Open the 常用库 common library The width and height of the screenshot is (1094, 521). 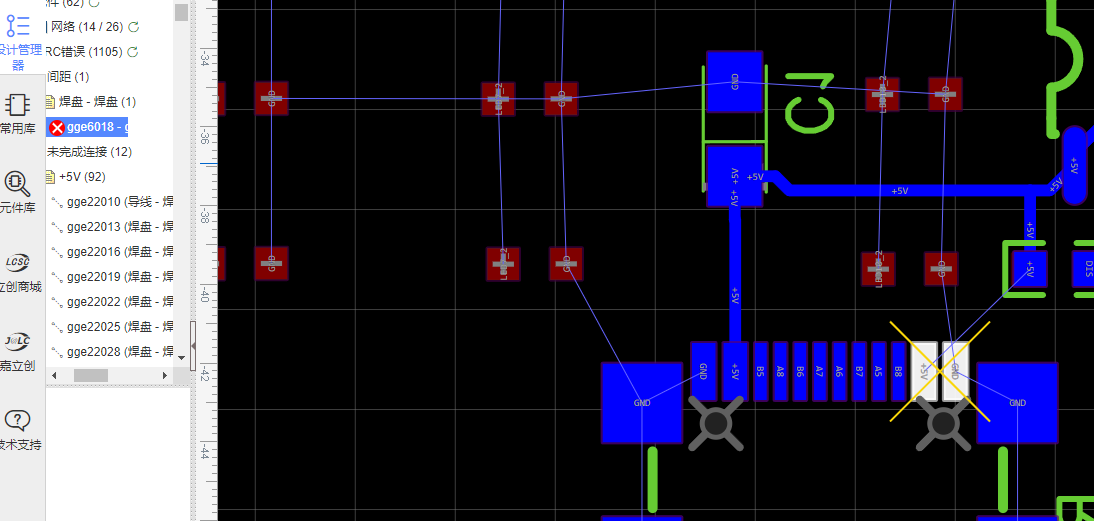tap(18, 115)
